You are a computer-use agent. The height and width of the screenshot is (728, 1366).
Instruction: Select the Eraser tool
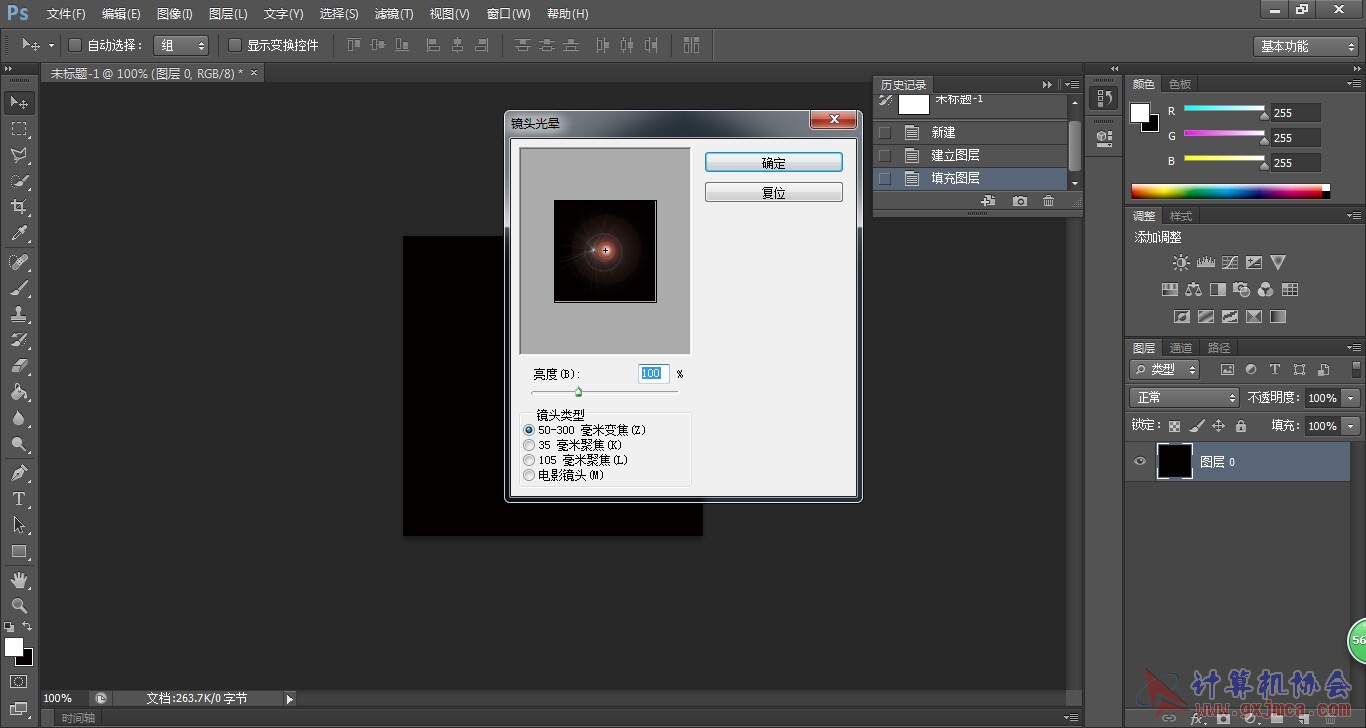19,366
